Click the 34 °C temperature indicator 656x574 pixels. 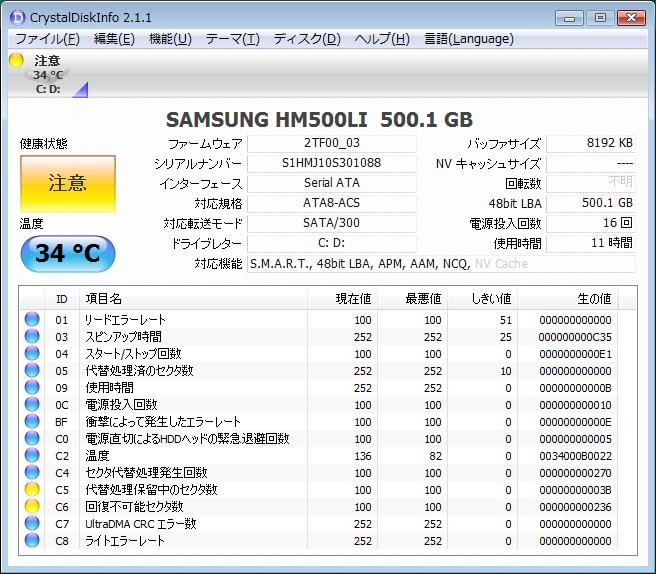point(68,254)
